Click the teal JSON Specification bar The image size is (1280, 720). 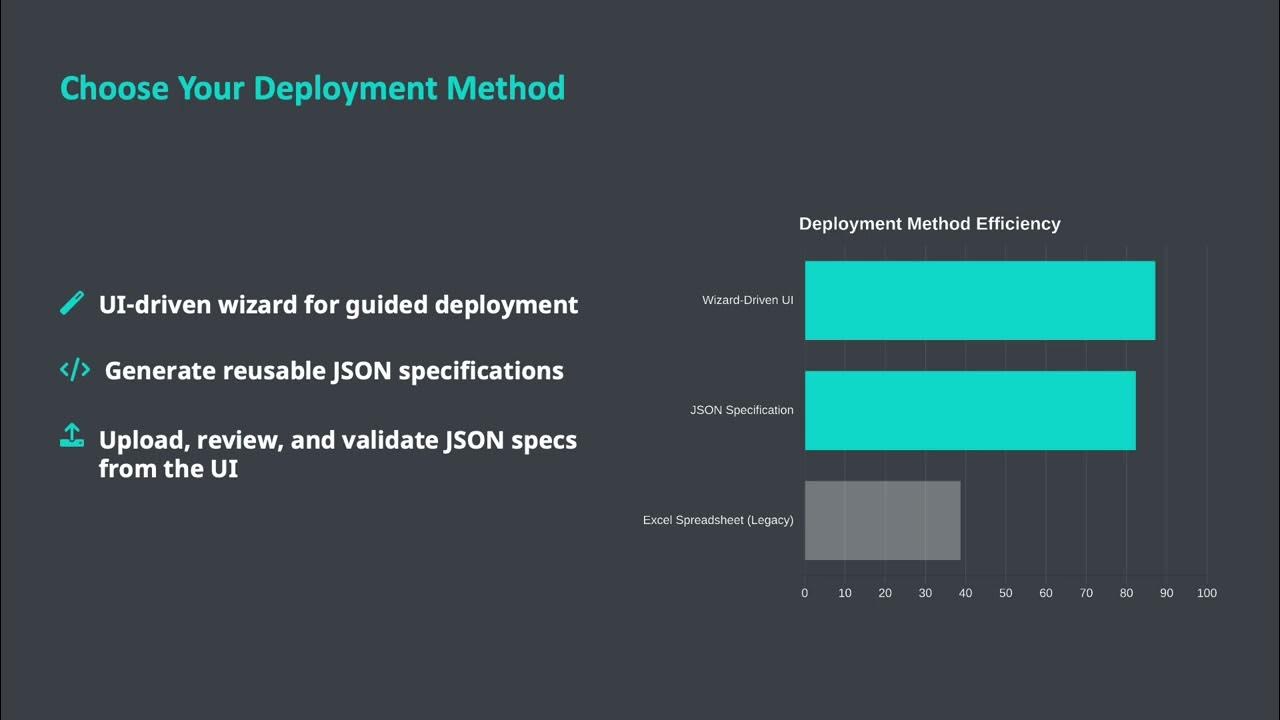(x=969, y=410)
